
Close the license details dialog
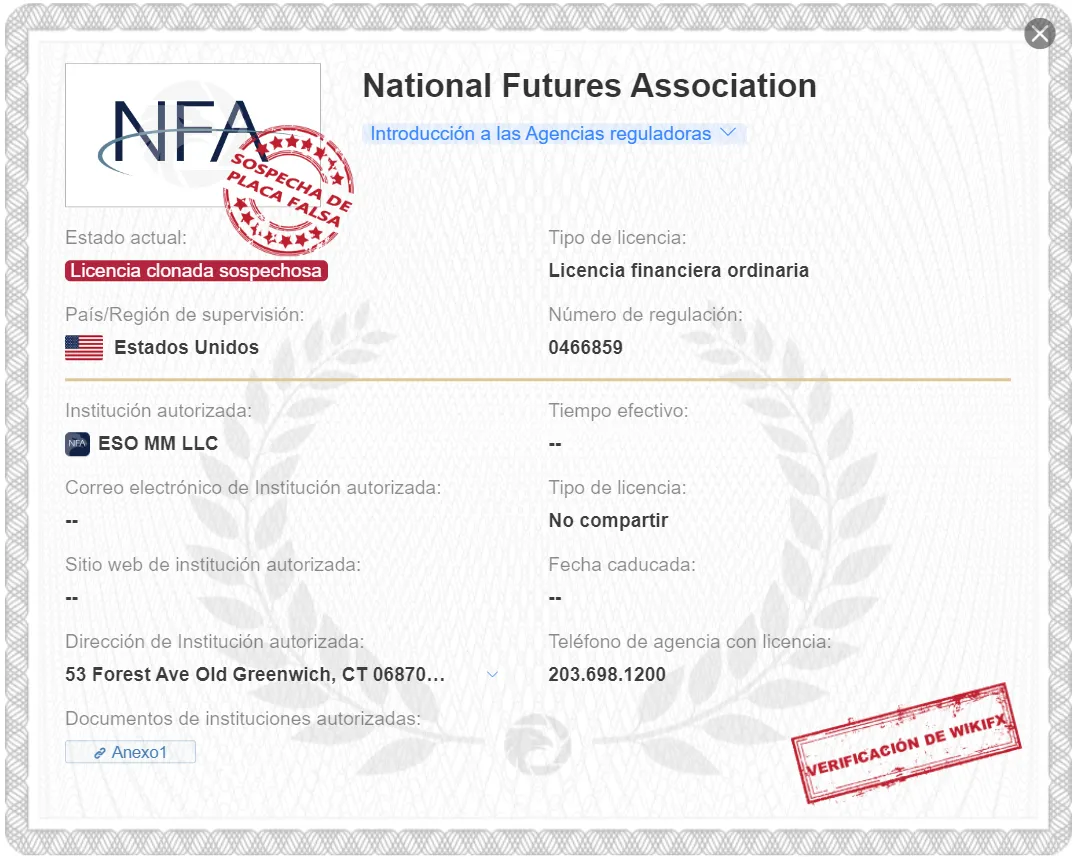click(1039, 33)
